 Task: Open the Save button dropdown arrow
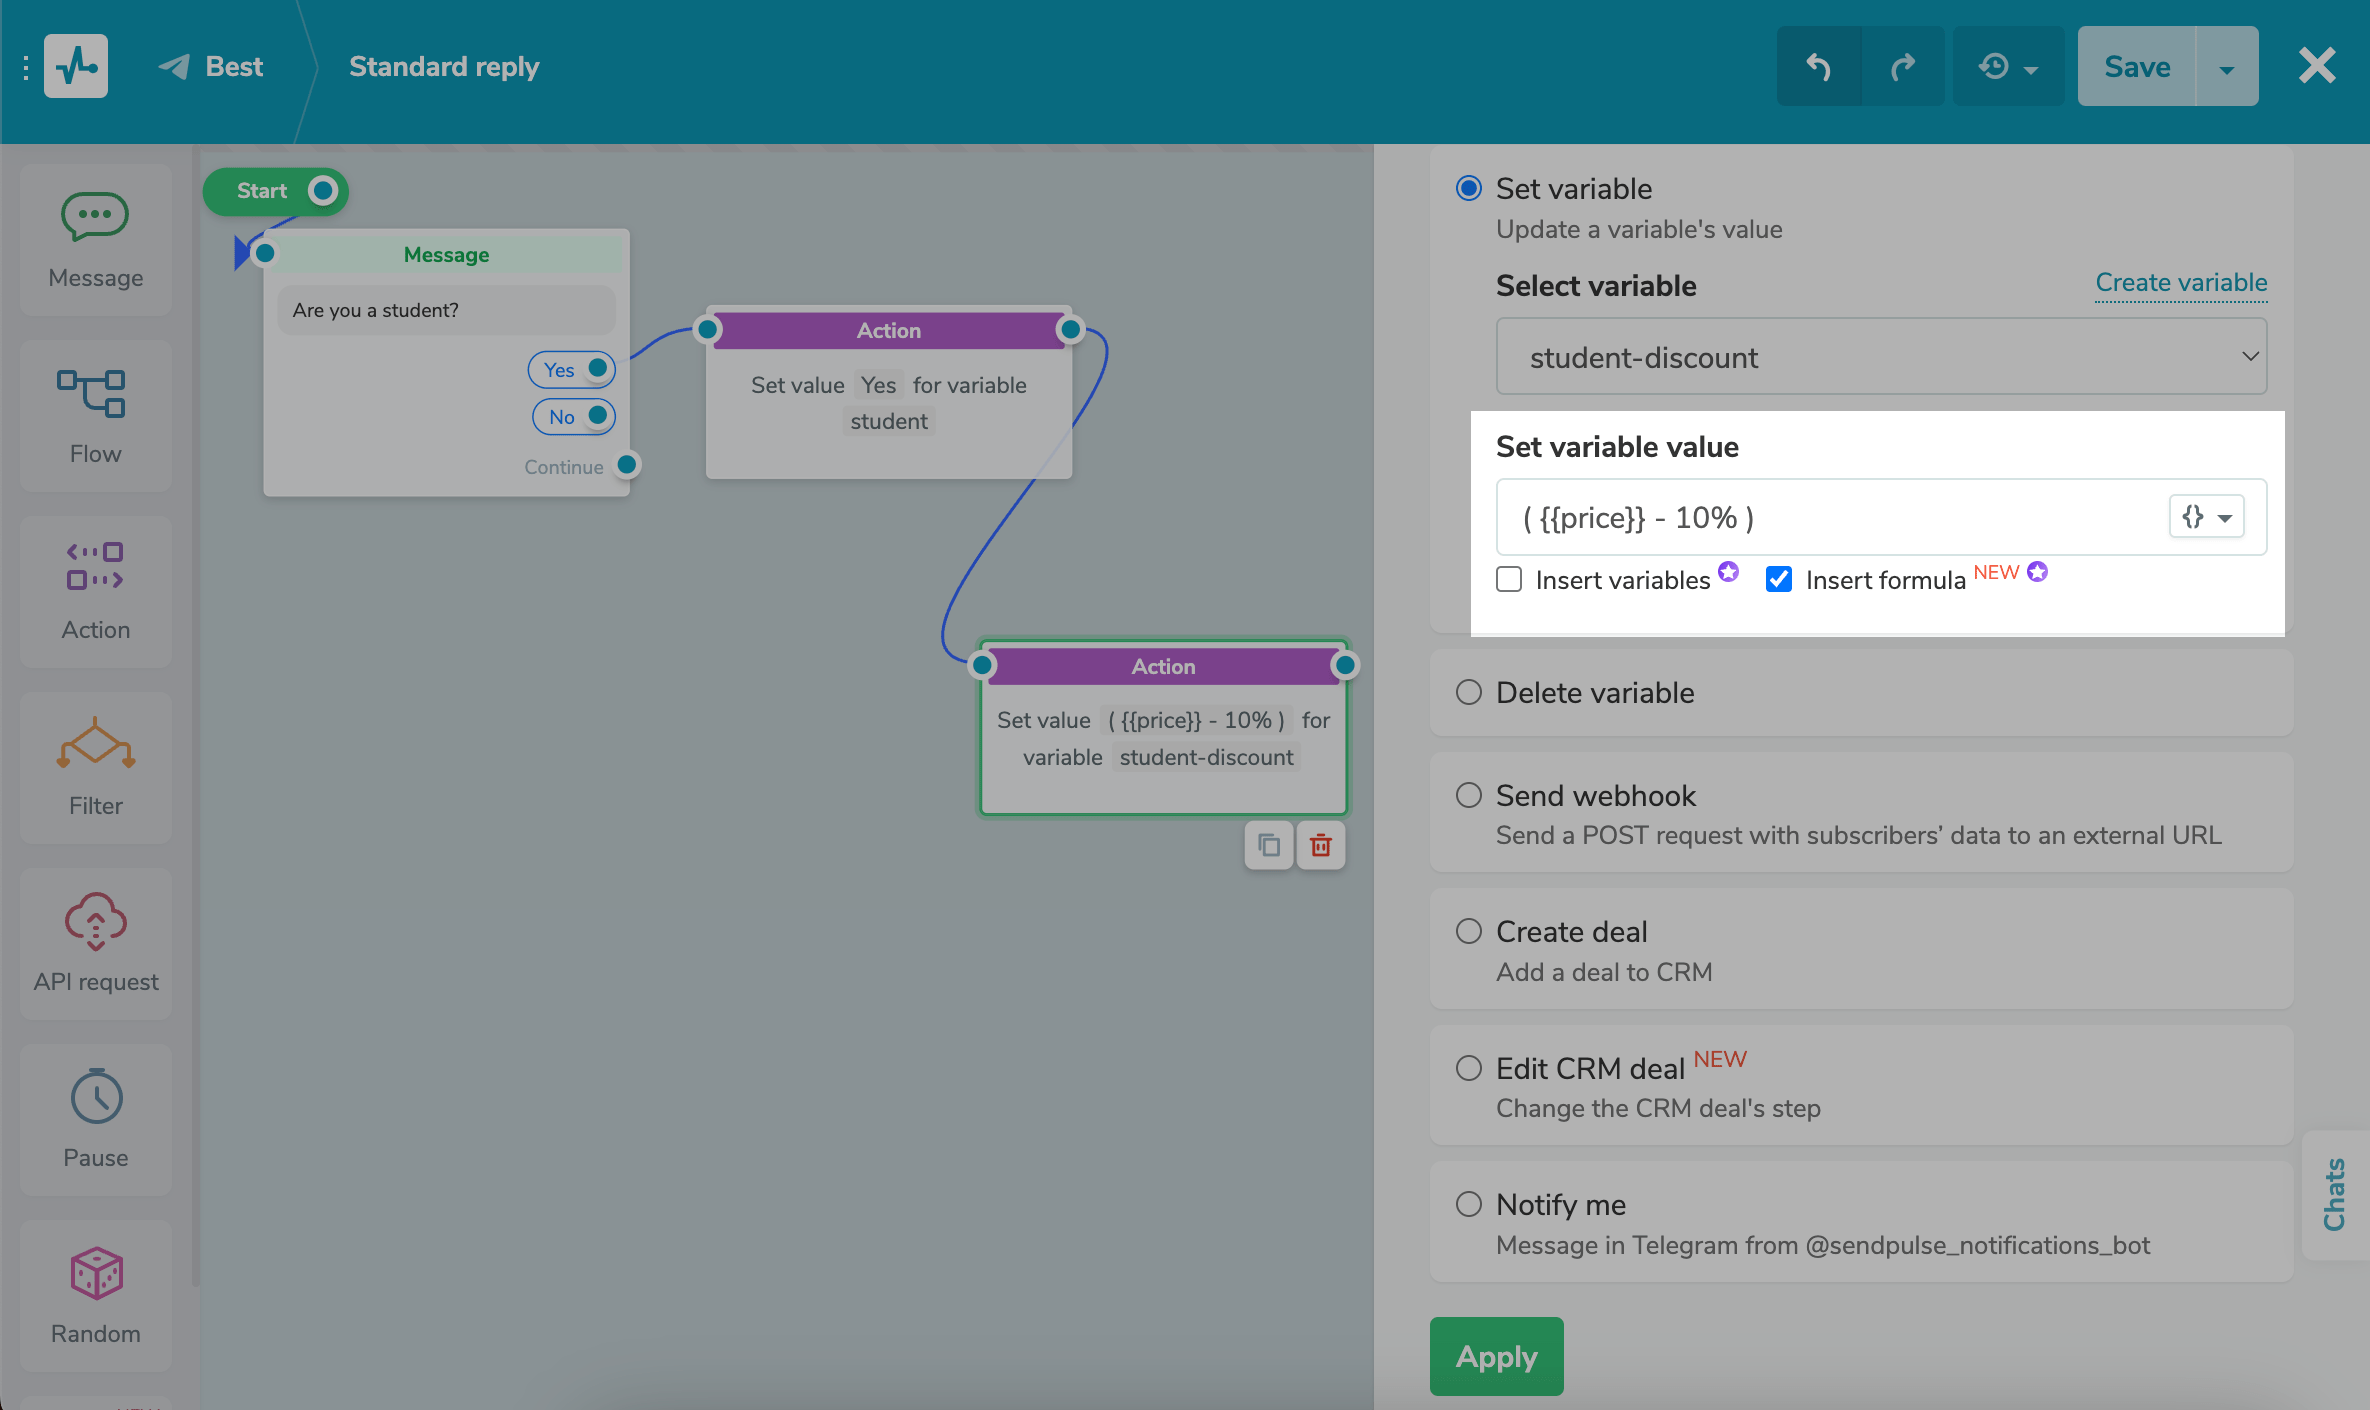click(x=2227, y=67)
